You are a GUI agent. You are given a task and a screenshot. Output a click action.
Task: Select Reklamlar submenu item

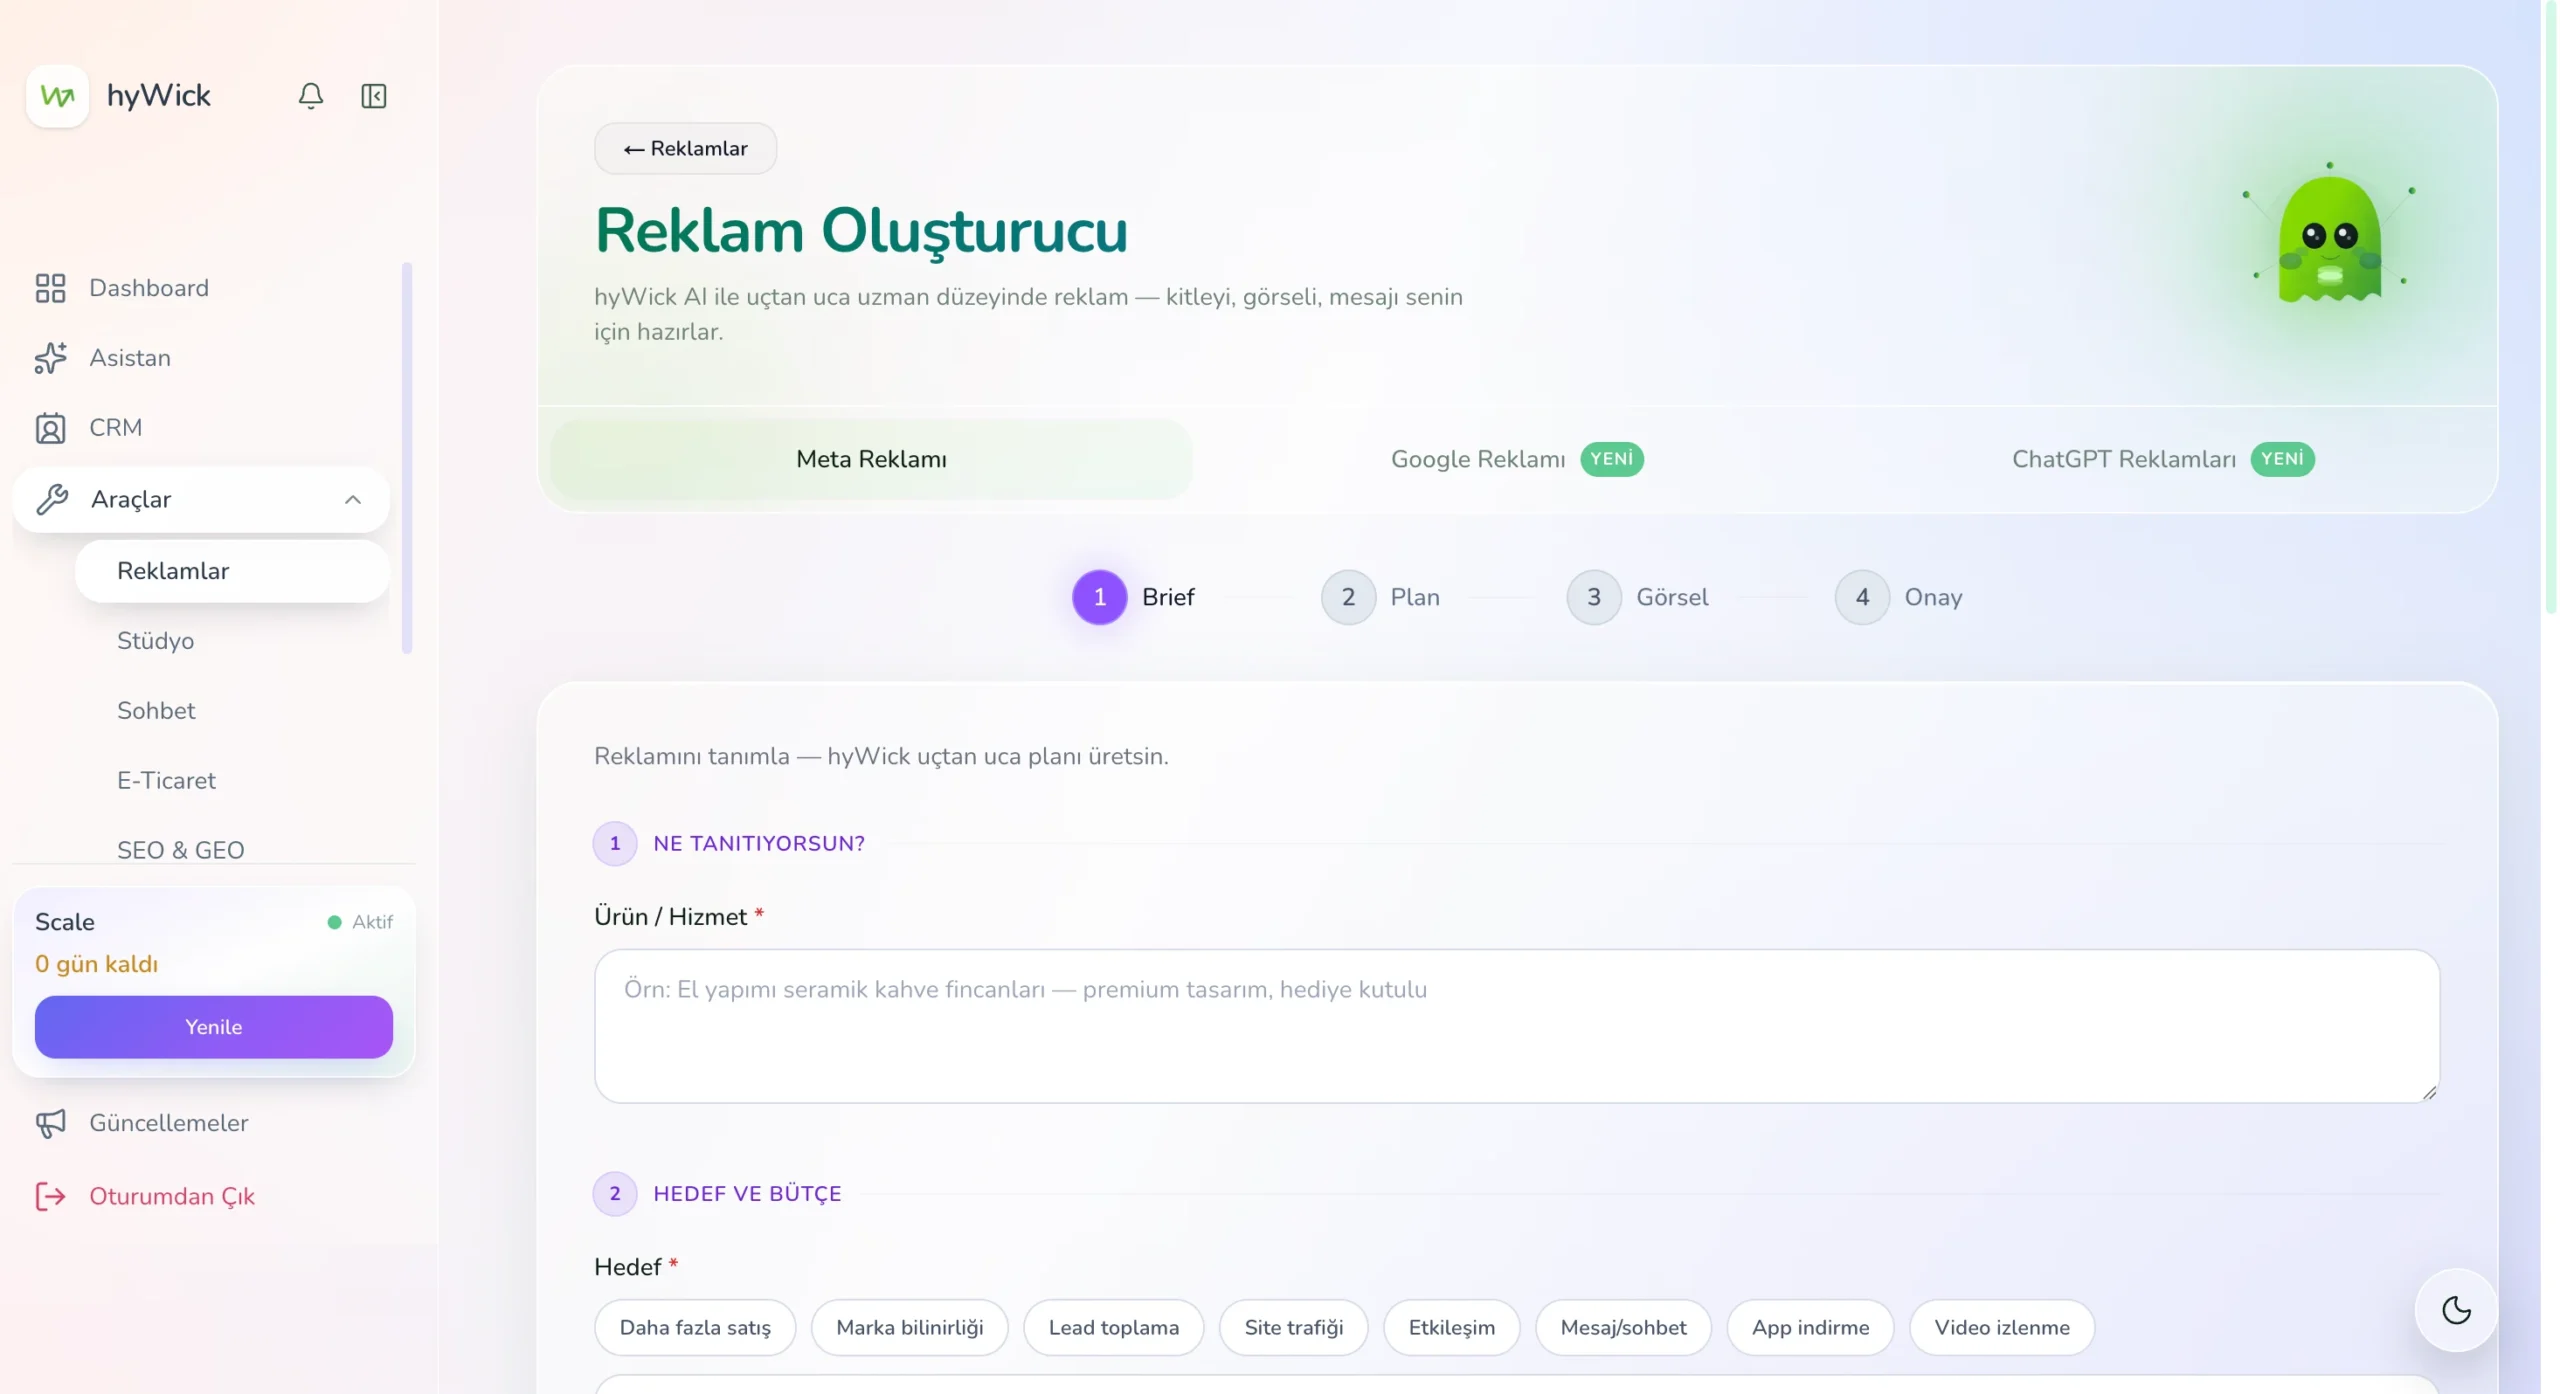232,571
